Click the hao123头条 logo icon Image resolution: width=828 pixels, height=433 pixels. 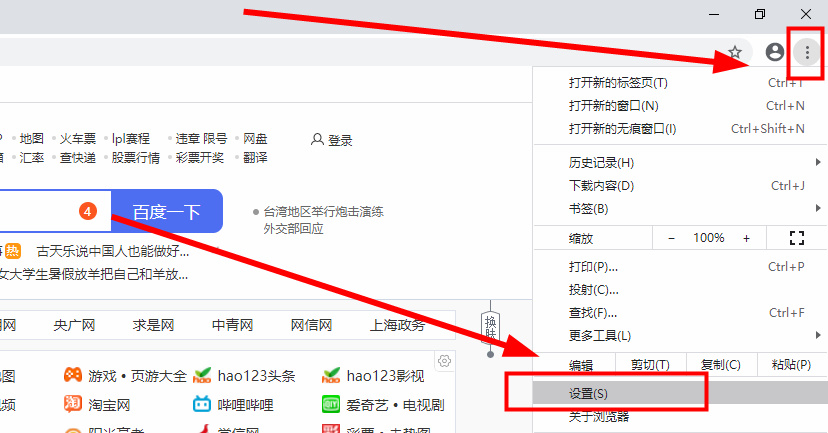click(x=202, y=375)
